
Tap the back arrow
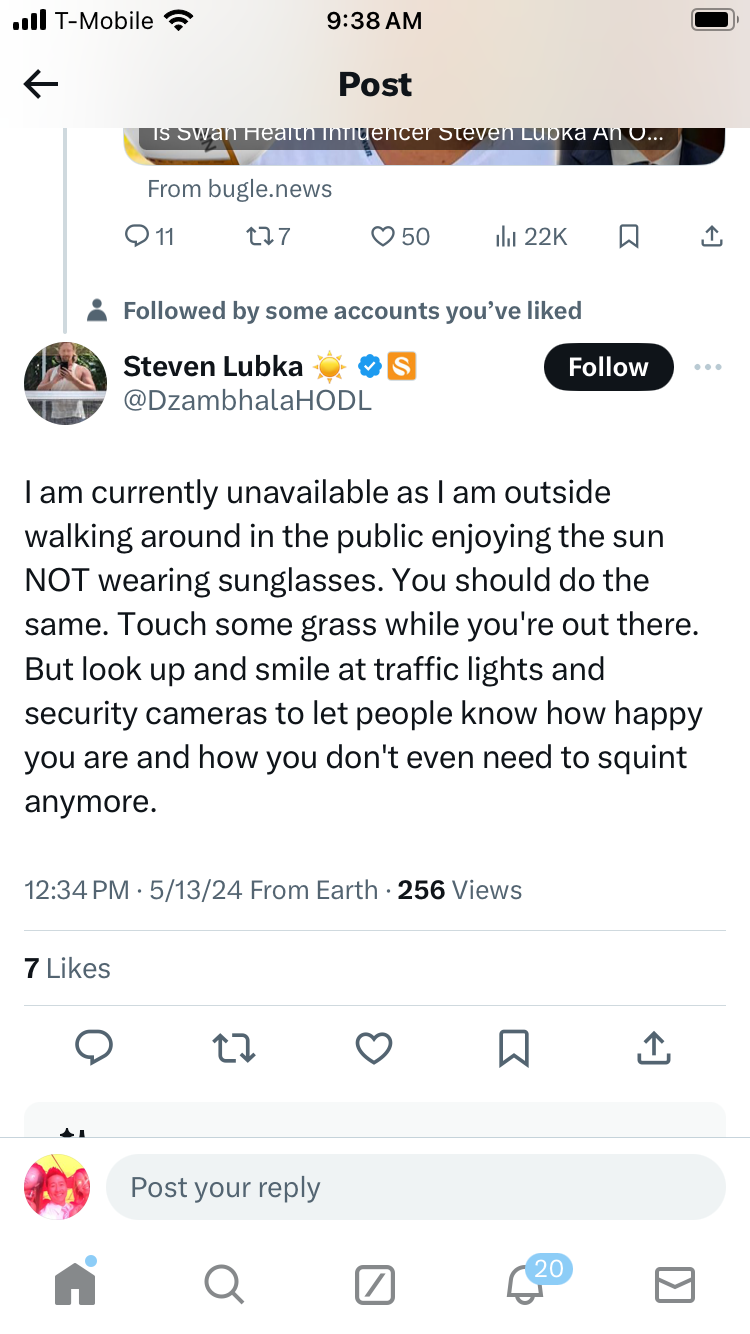tap(41, 85)
